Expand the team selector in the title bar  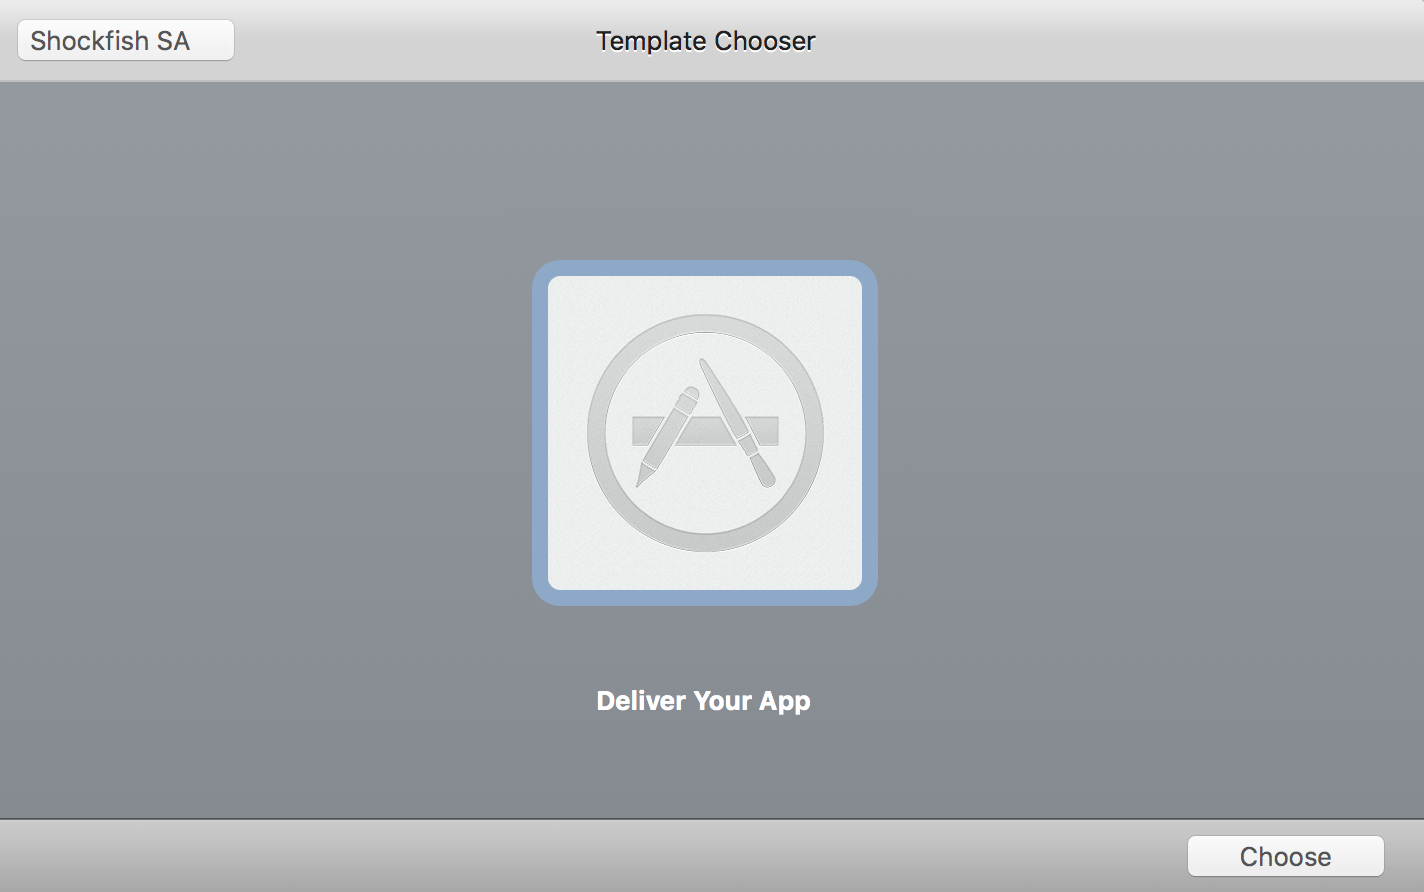pyautogui.click(x=126, y=40)
